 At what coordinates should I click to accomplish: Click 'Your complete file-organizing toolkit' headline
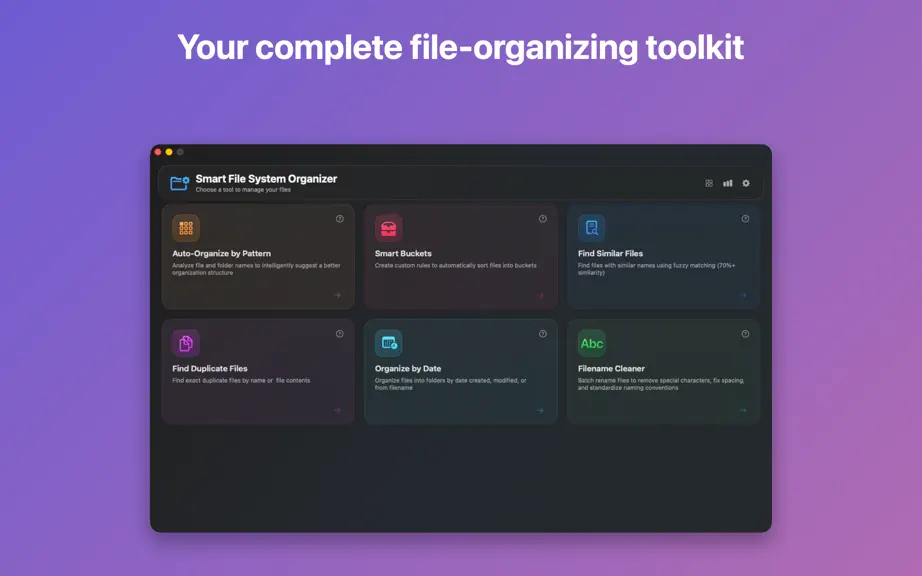click(x=461, y=48)
